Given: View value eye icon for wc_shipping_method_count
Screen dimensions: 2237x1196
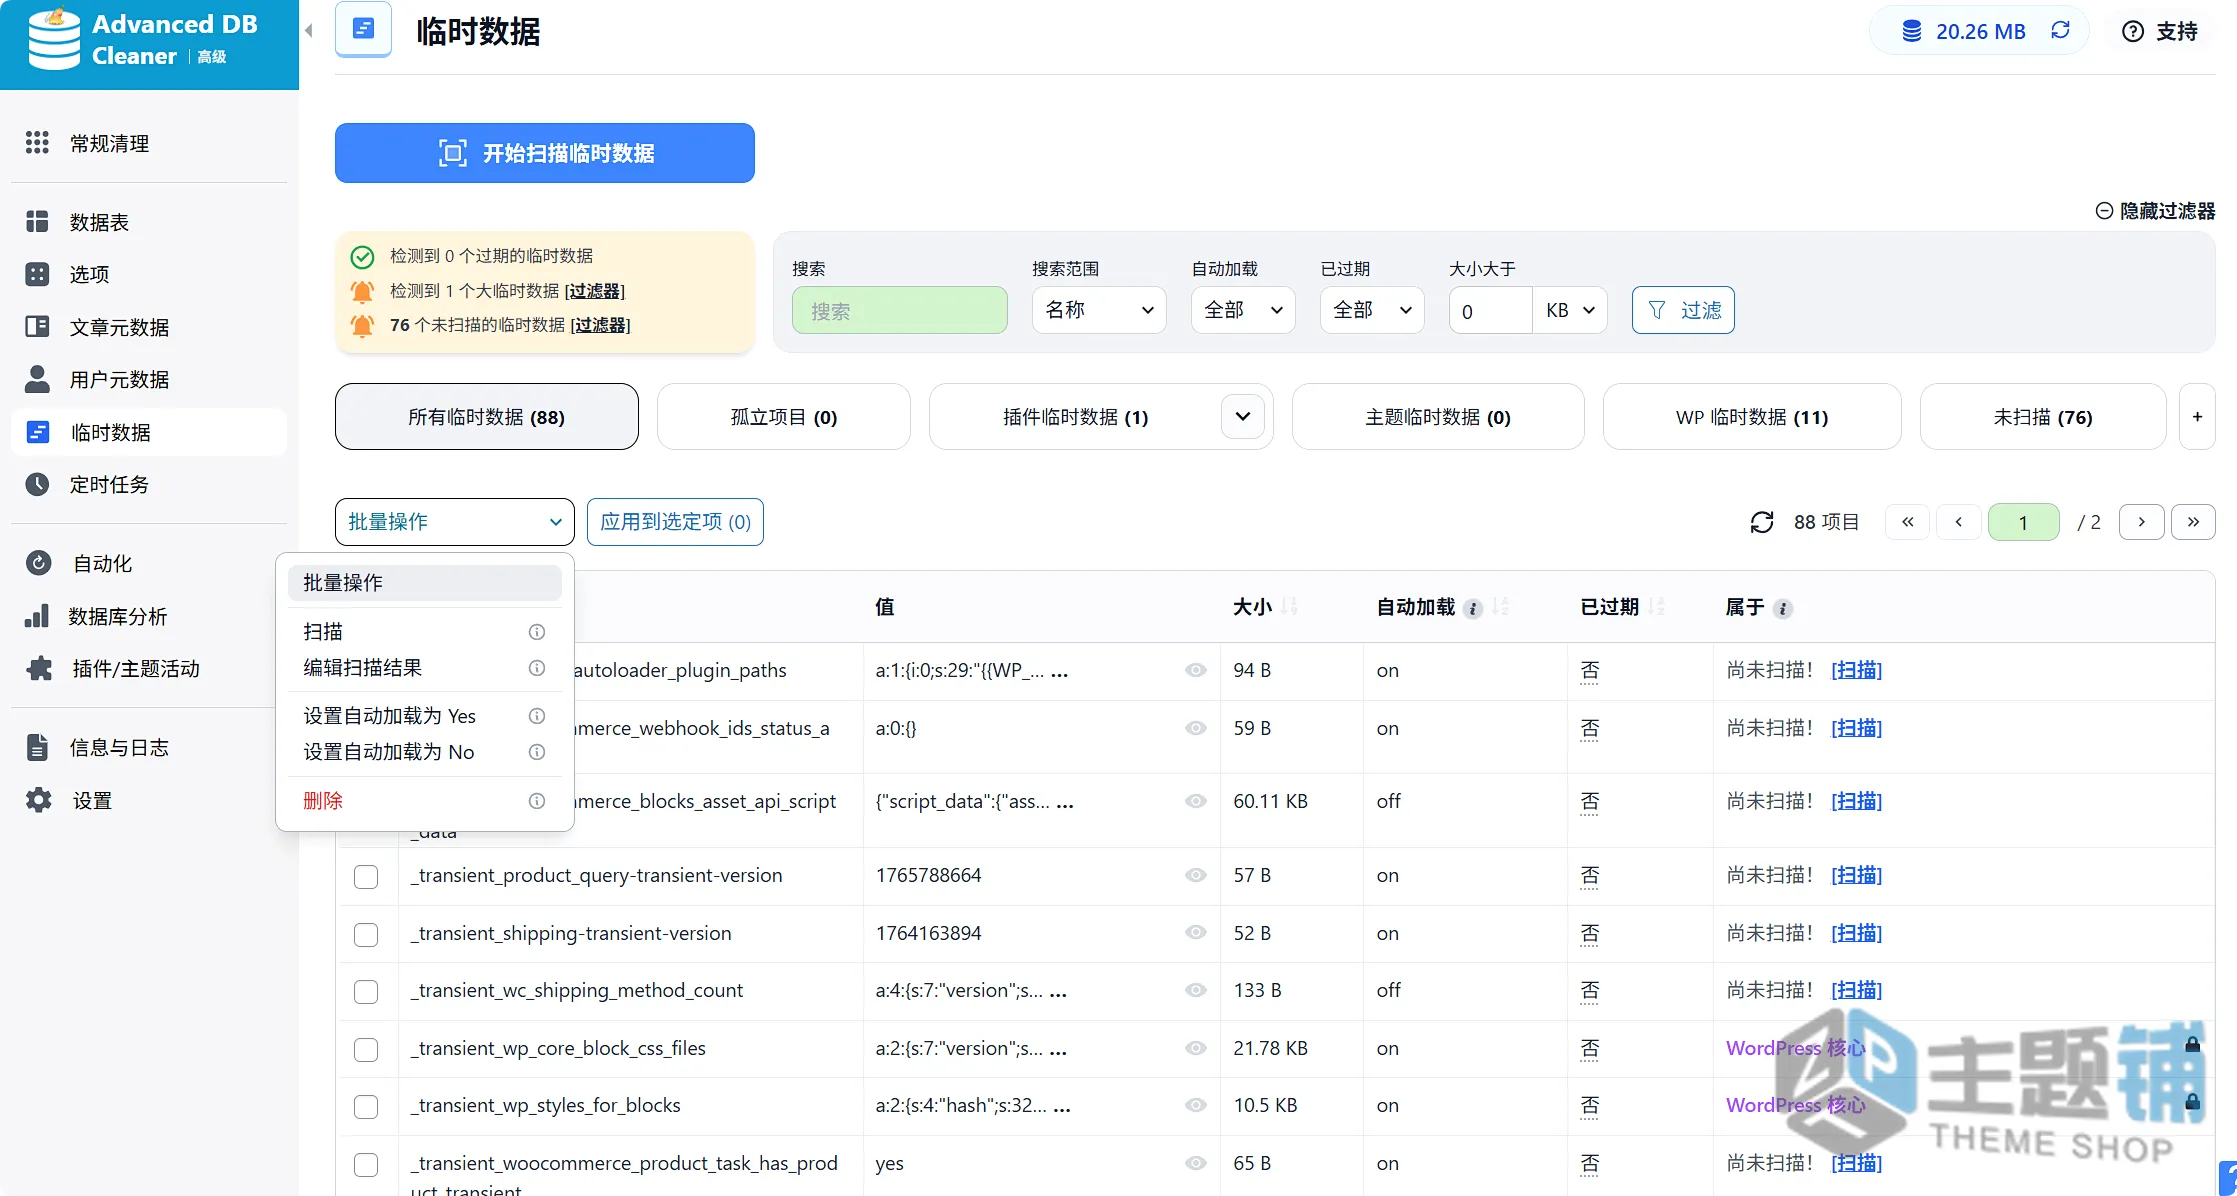Looking at the screenshot, I should [x=1195, y=990].
